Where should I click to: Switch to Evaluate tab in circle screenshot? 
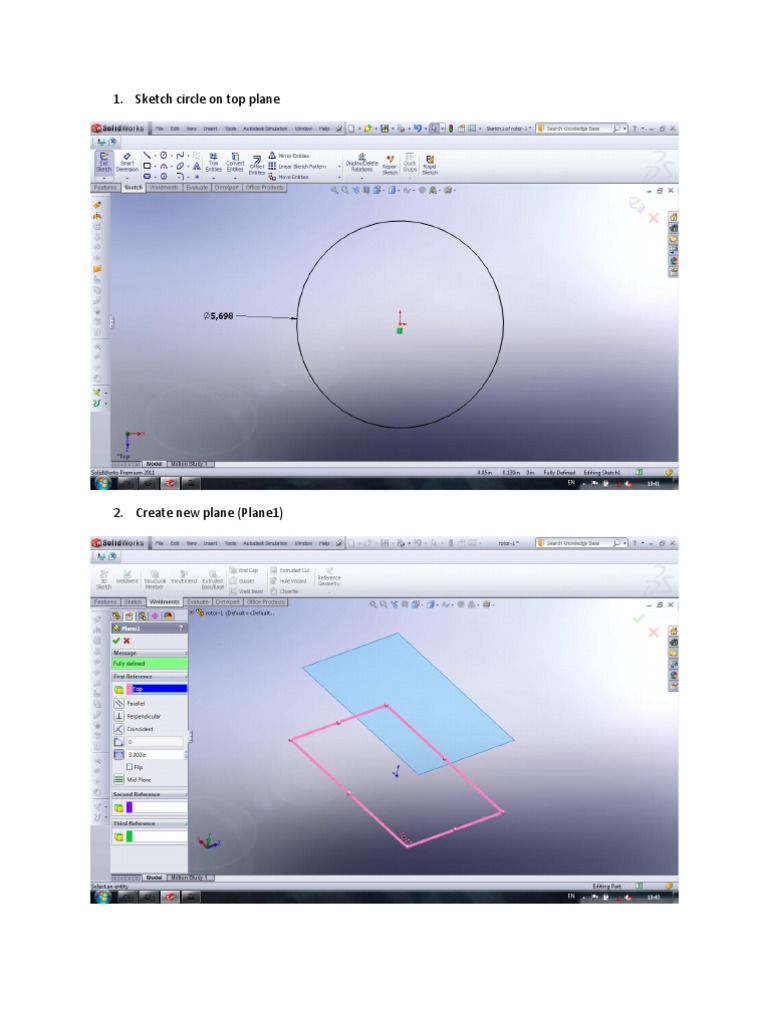click(x=197, y=187)
